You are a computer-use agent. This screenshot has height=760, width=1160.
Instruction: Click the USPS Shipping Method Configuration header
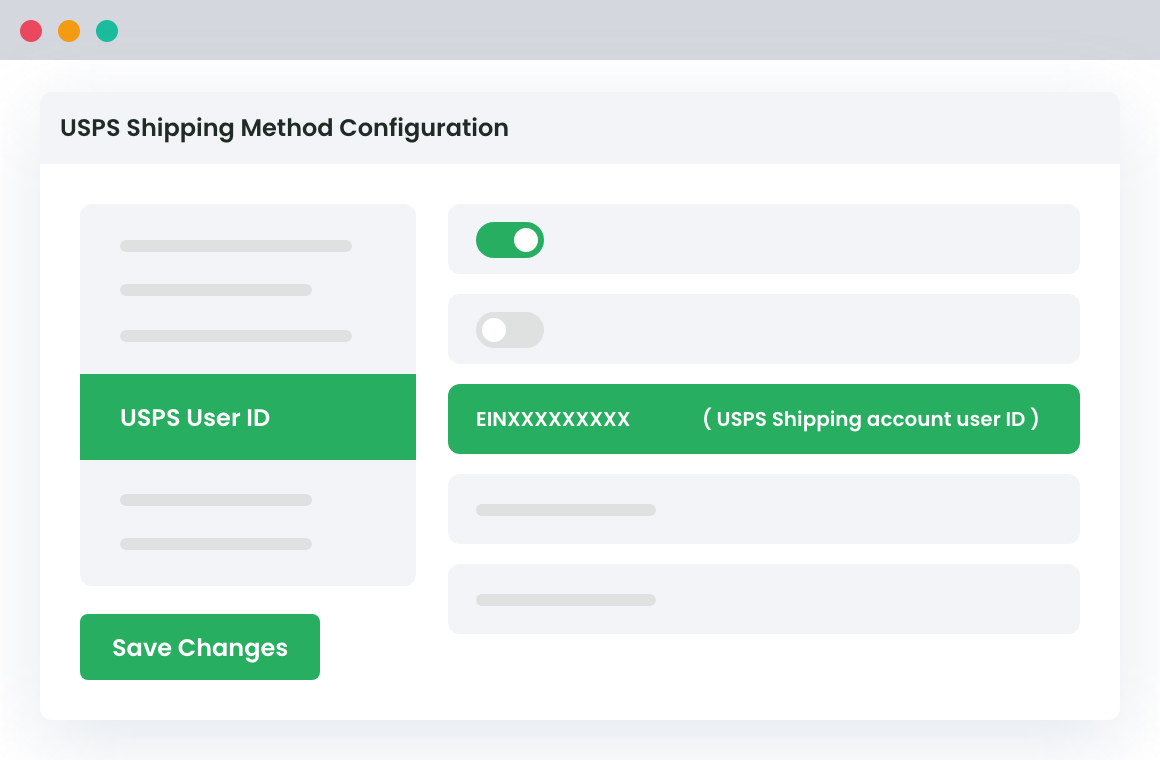click(284, 128)
